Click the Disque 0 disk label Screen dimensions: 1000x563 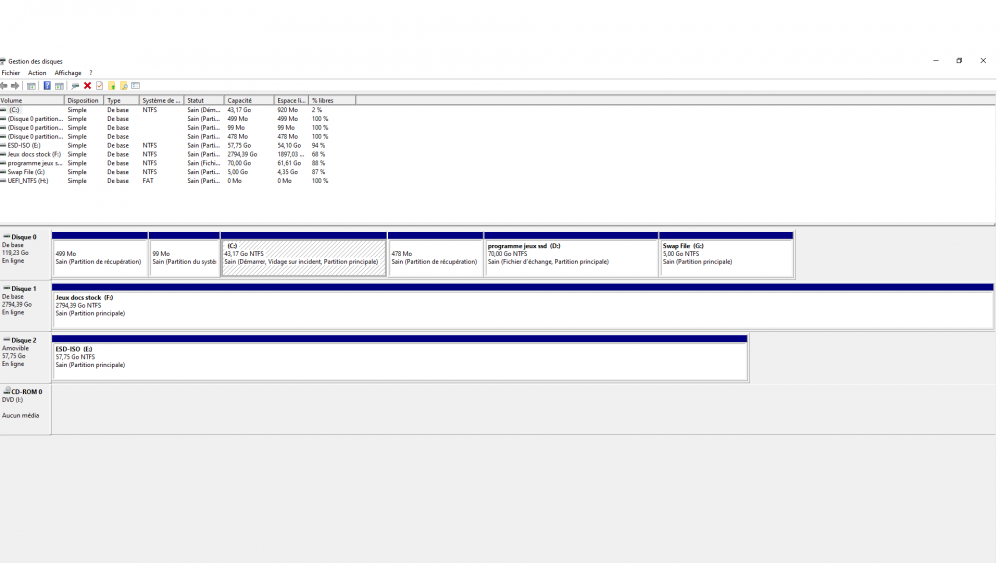26,254
